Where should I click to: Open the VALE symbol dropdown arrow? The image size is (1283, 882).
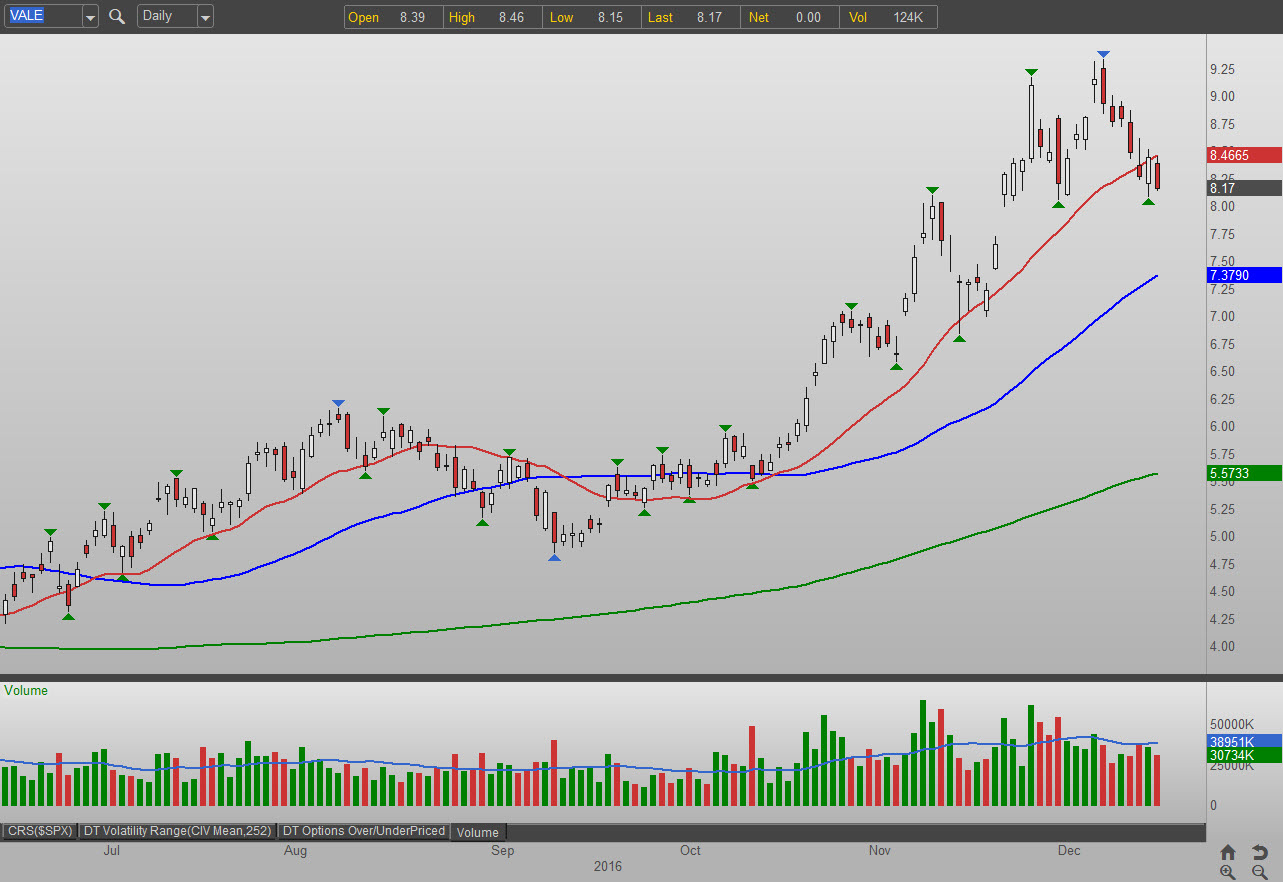click(x=90, y=17)
